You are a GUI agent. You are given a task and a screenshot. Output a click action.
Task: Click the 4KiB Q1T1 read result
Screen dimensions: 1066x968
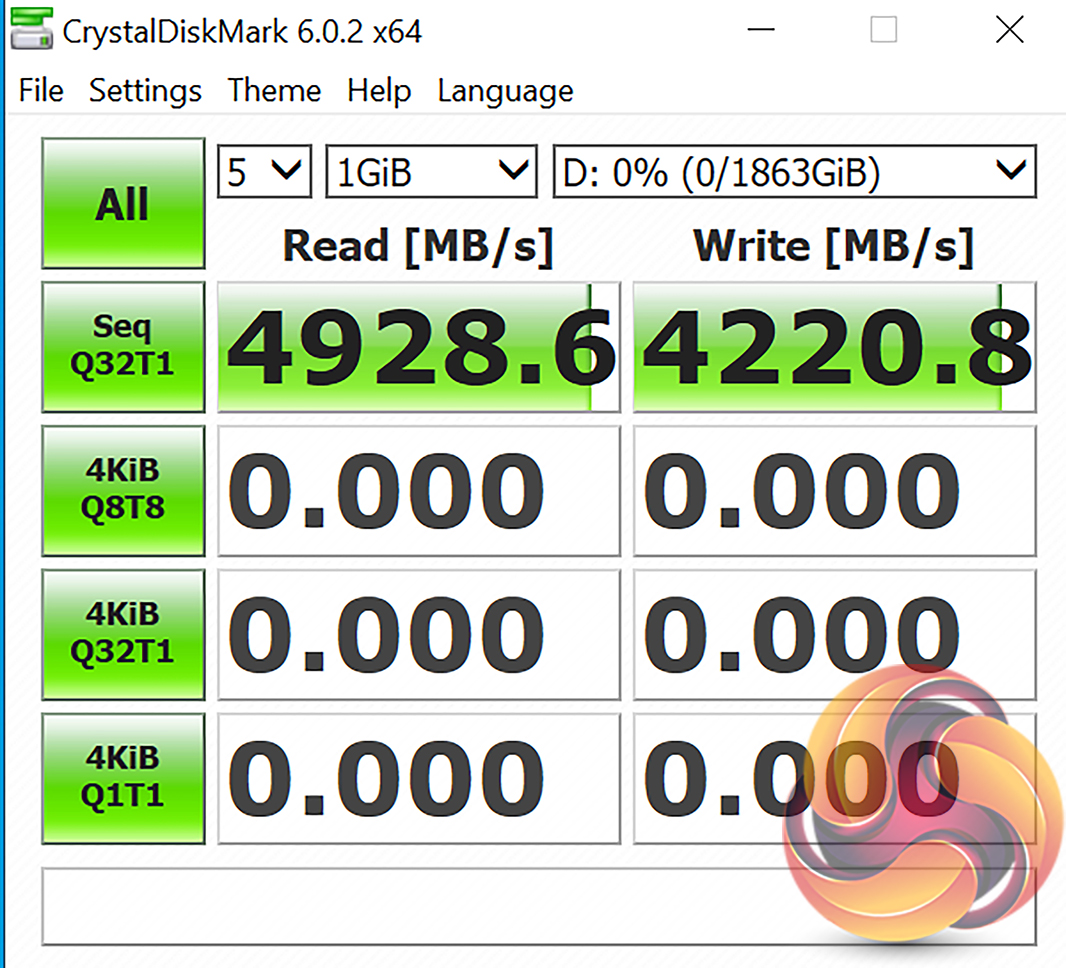(419, 778)
